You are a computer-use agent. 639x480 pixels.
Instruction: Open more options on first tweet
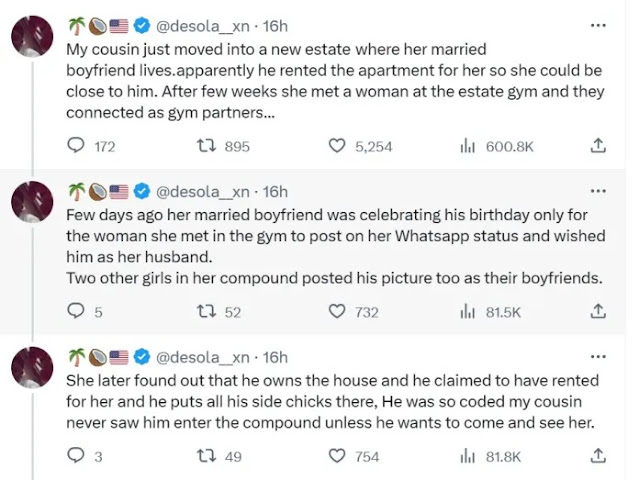pos(597,24)
